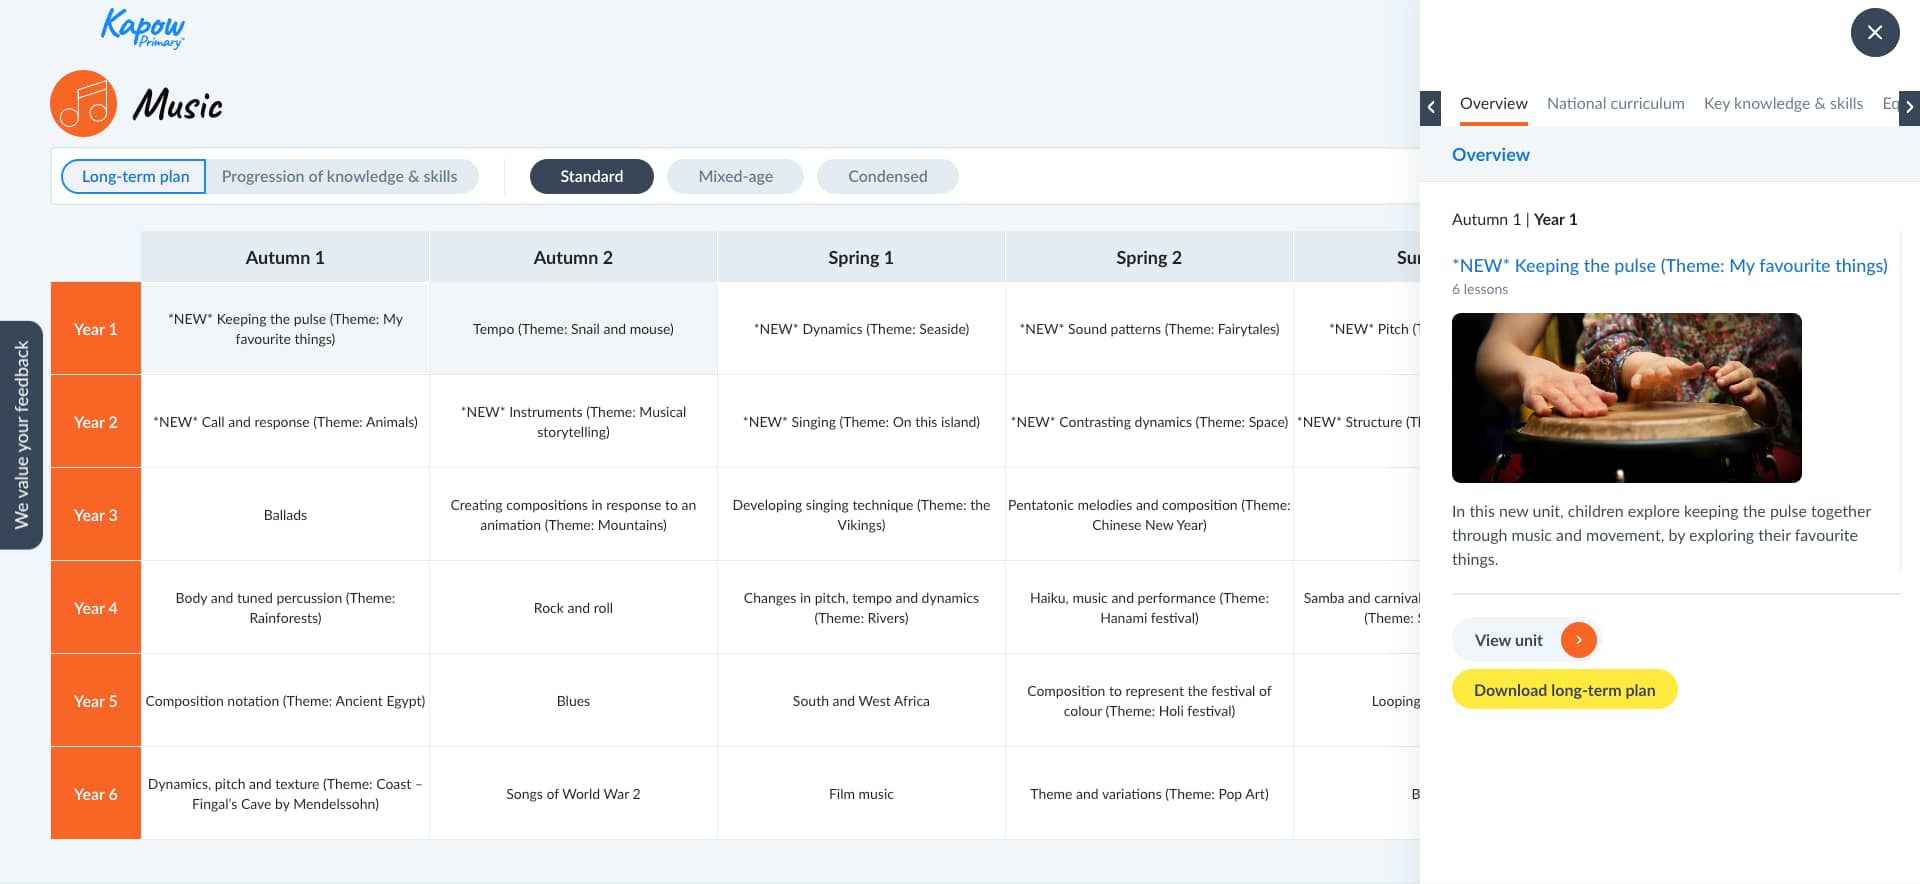Click the orange arrow on View unit

(1578, 640)
